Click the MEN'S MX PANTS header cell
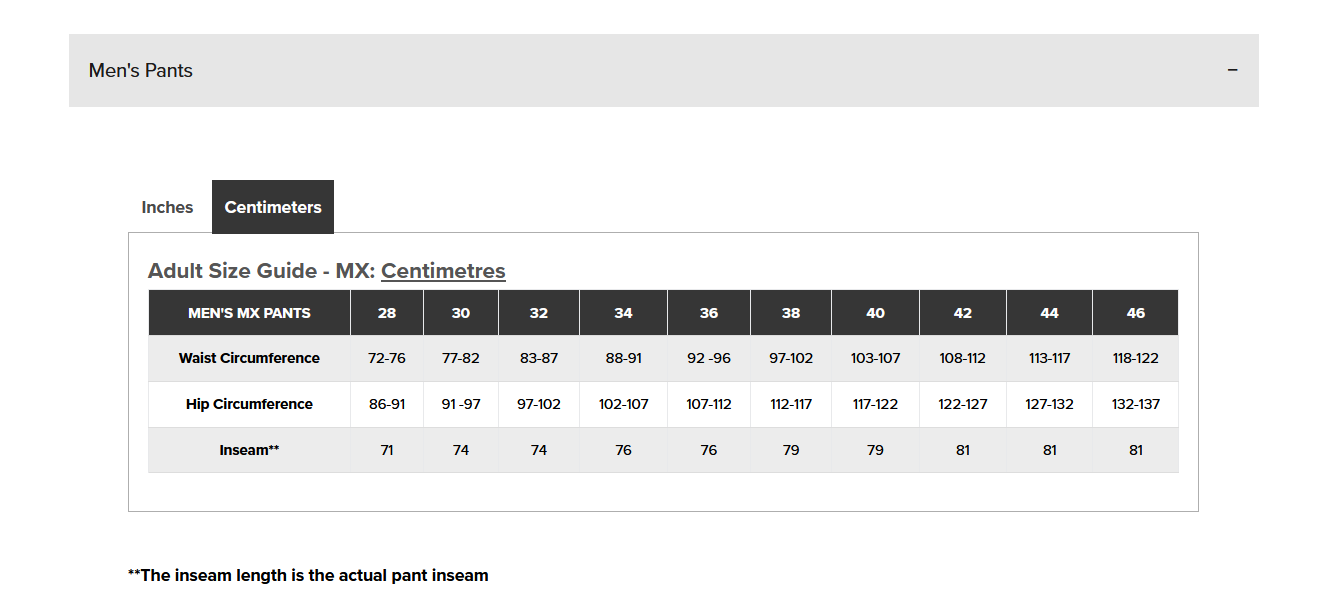Viewport: 1321px width, 594px height. [x=249, y=313]
